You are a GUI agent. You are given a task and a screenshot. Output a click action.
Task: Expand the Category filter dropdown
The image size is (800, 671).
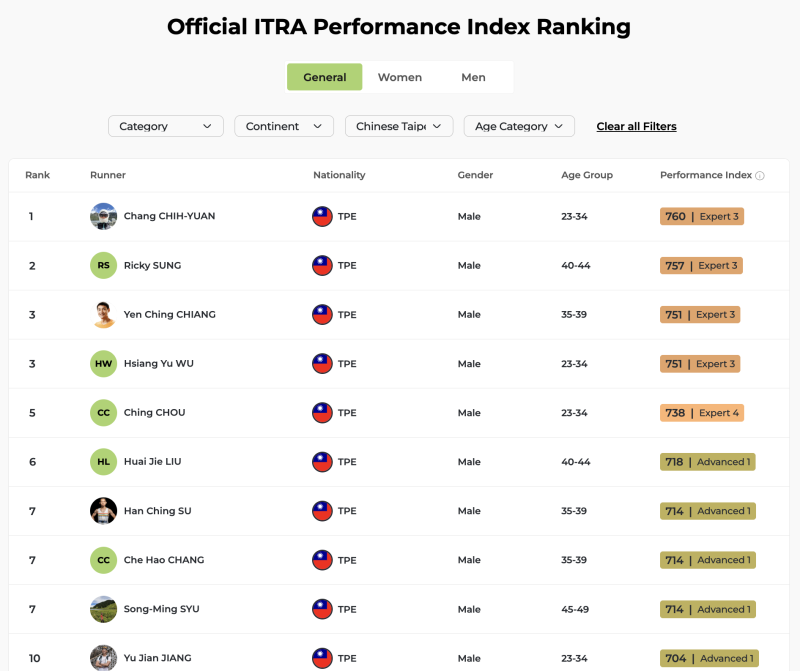click(x=165, y=126)
